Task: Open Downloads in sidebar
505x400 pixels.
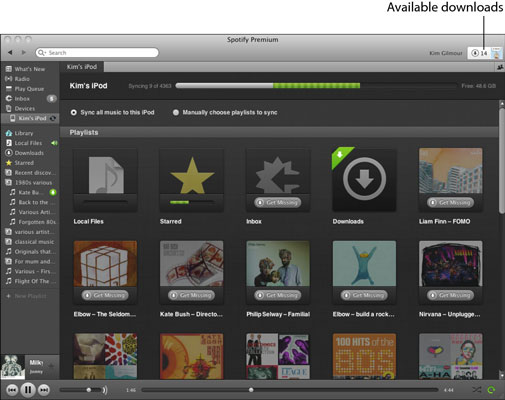Action: 29,153
